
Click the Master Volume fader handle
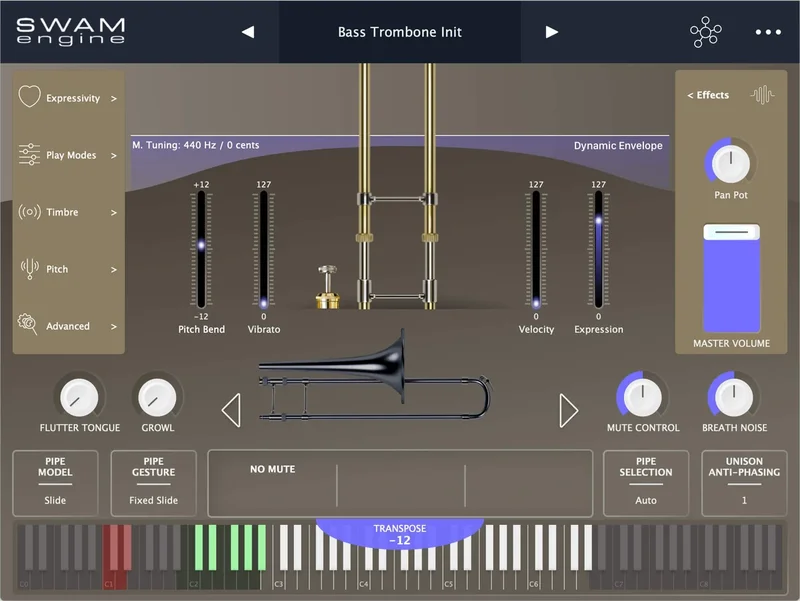(732, 232)
